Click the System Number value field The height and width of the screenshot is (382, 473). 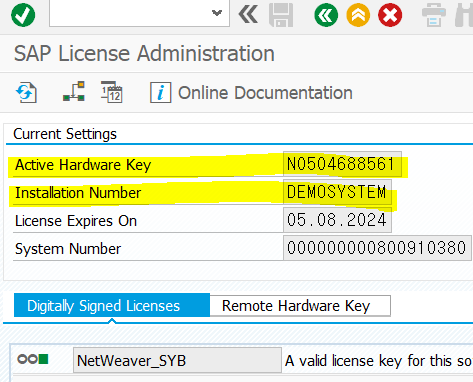[x=377, y=248]
